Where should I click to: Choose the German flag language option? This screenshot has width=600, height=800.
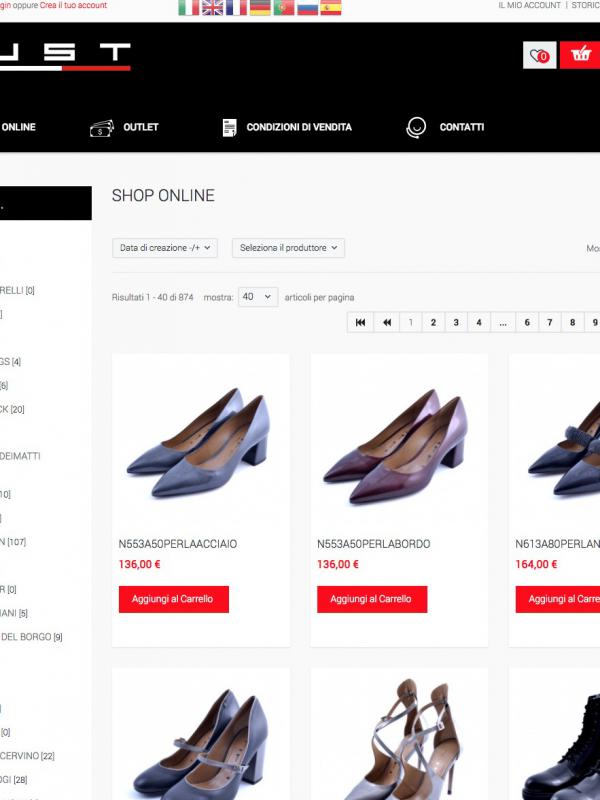click(260, 8)
